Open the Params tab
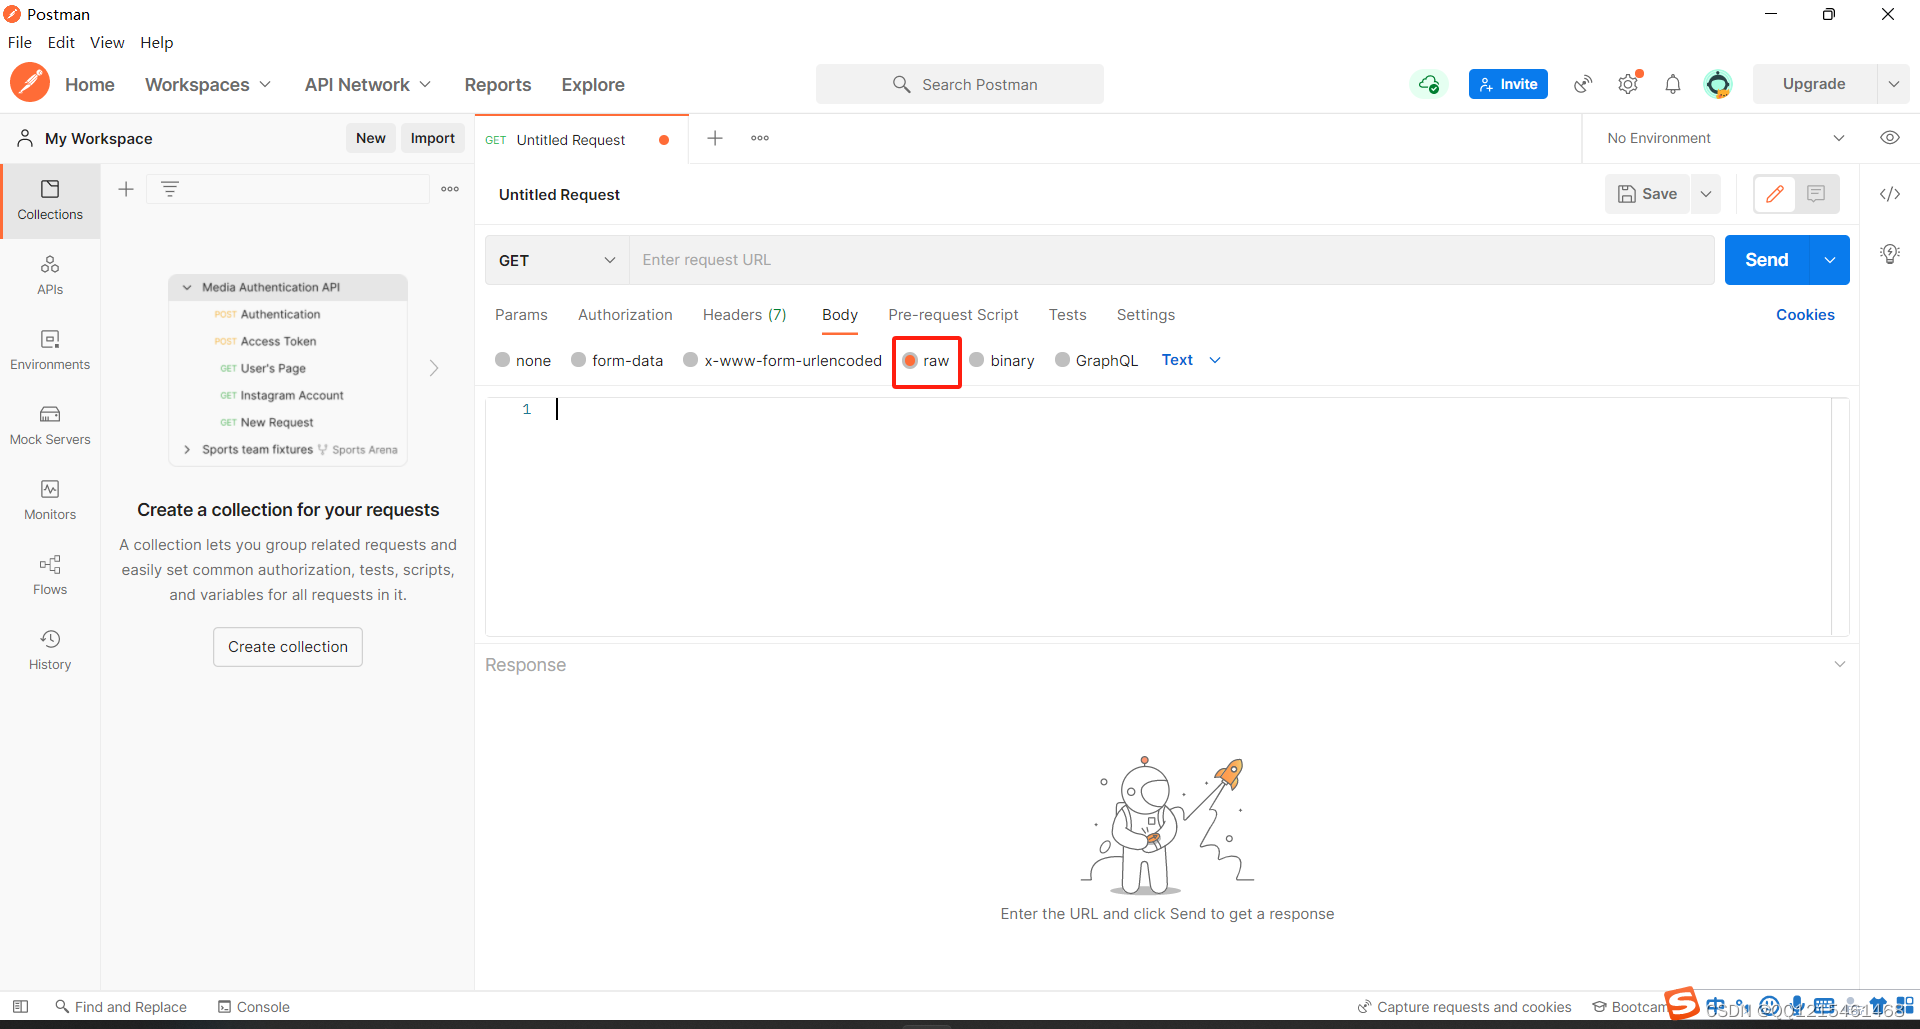 point(521,315)
